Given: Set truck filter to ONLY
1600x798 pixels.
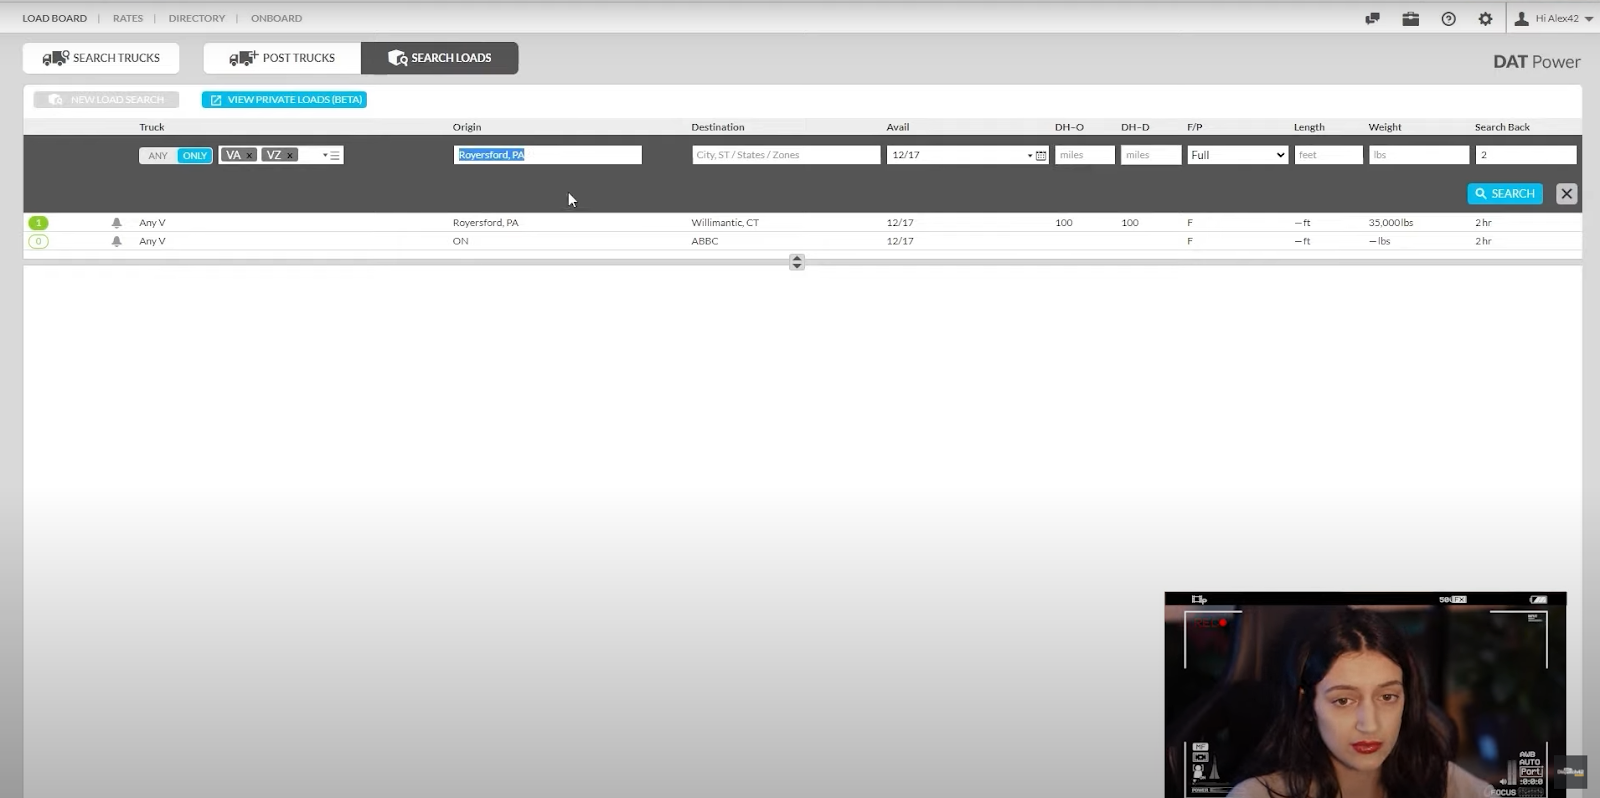Looking at the screenshot, I should [195, 156].
